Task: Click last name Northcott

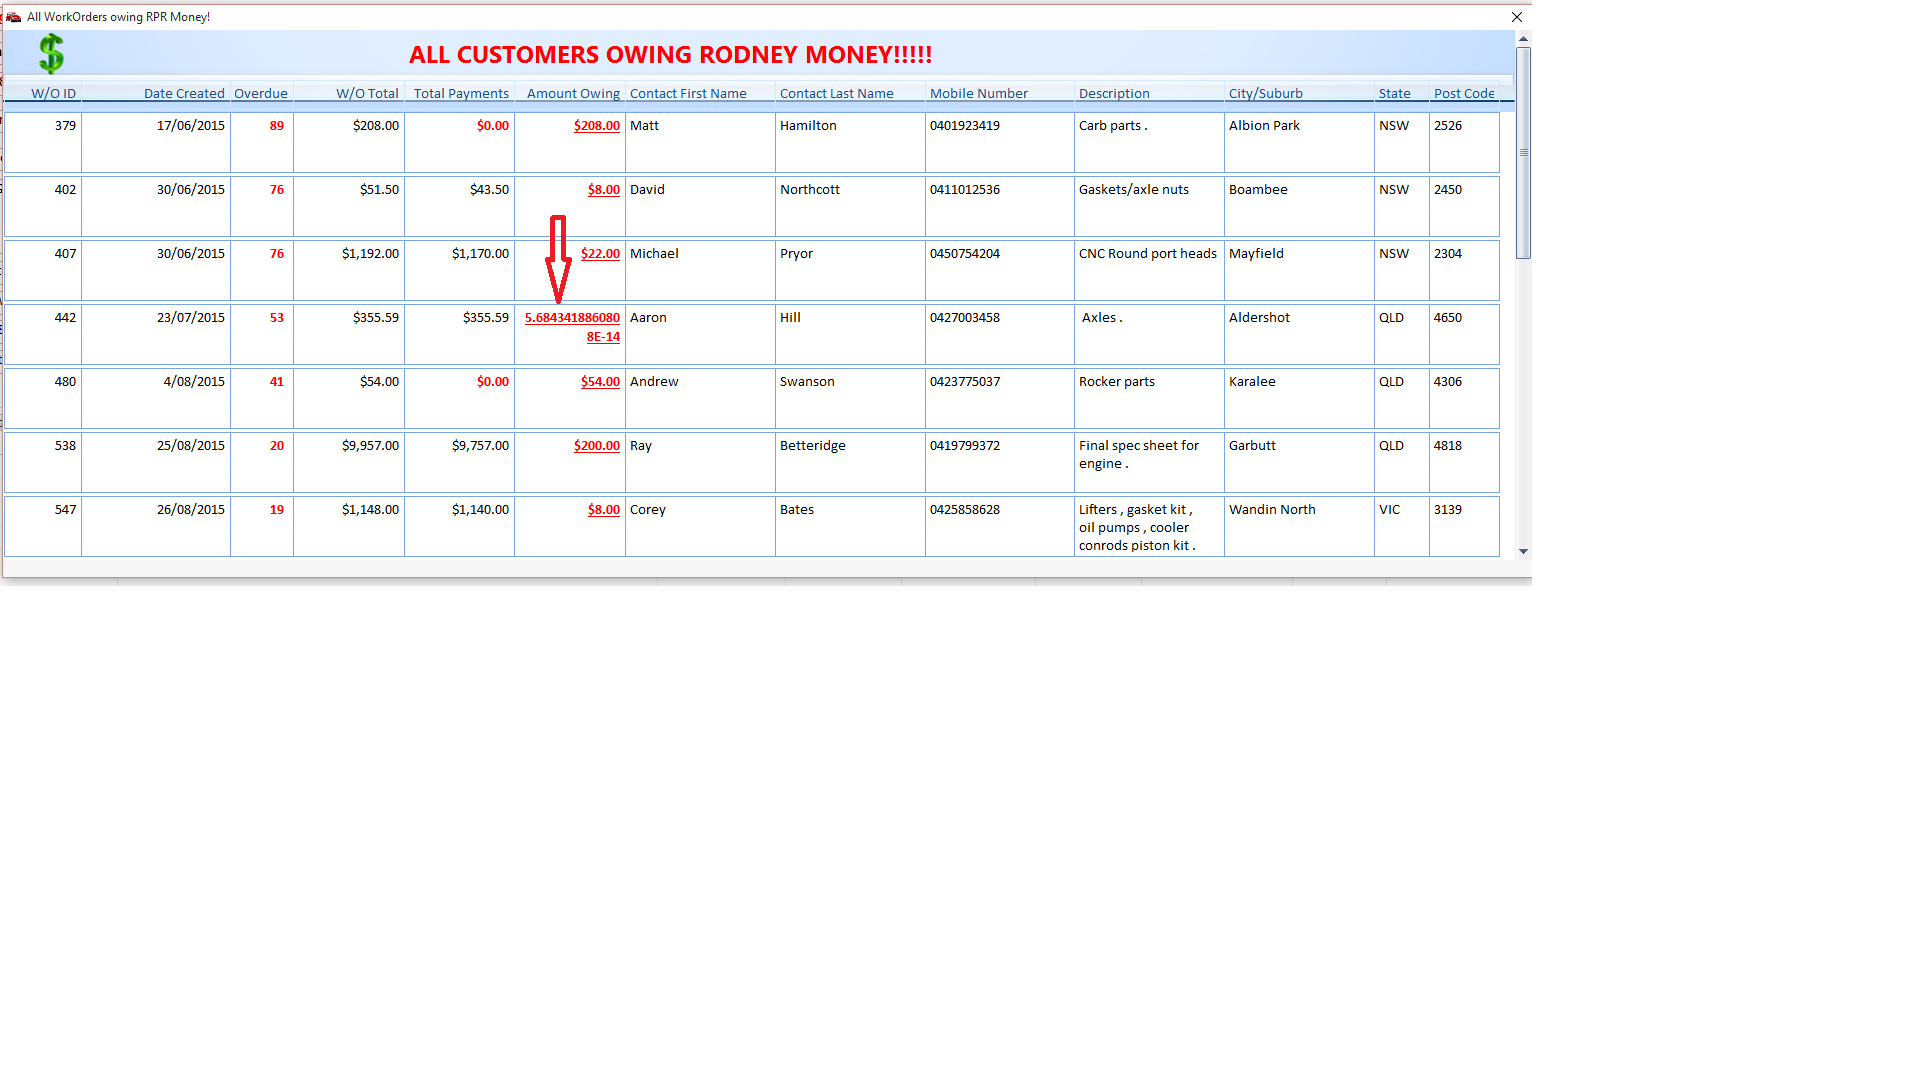Action: [x=810, y=190]
